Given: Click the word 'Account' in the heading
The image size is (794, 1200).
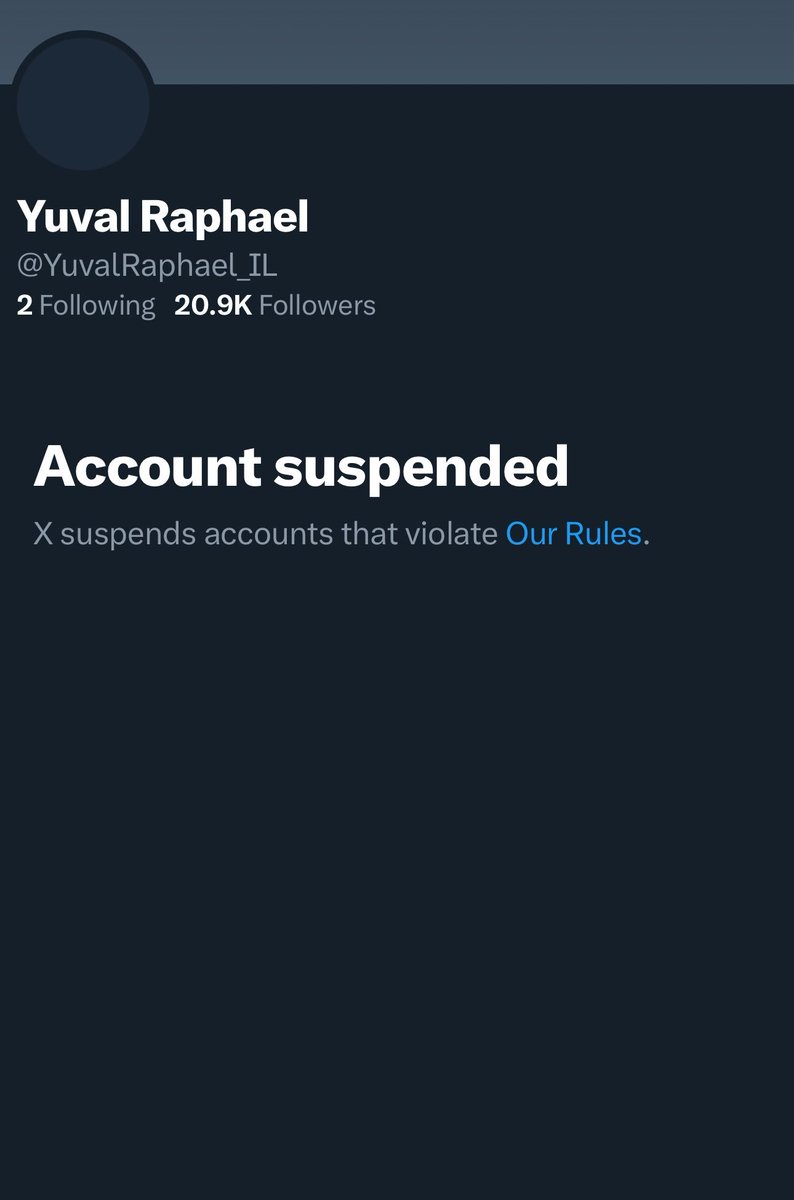Looking at the screenshot, I should pyautogui.click(x=147, y=465).
